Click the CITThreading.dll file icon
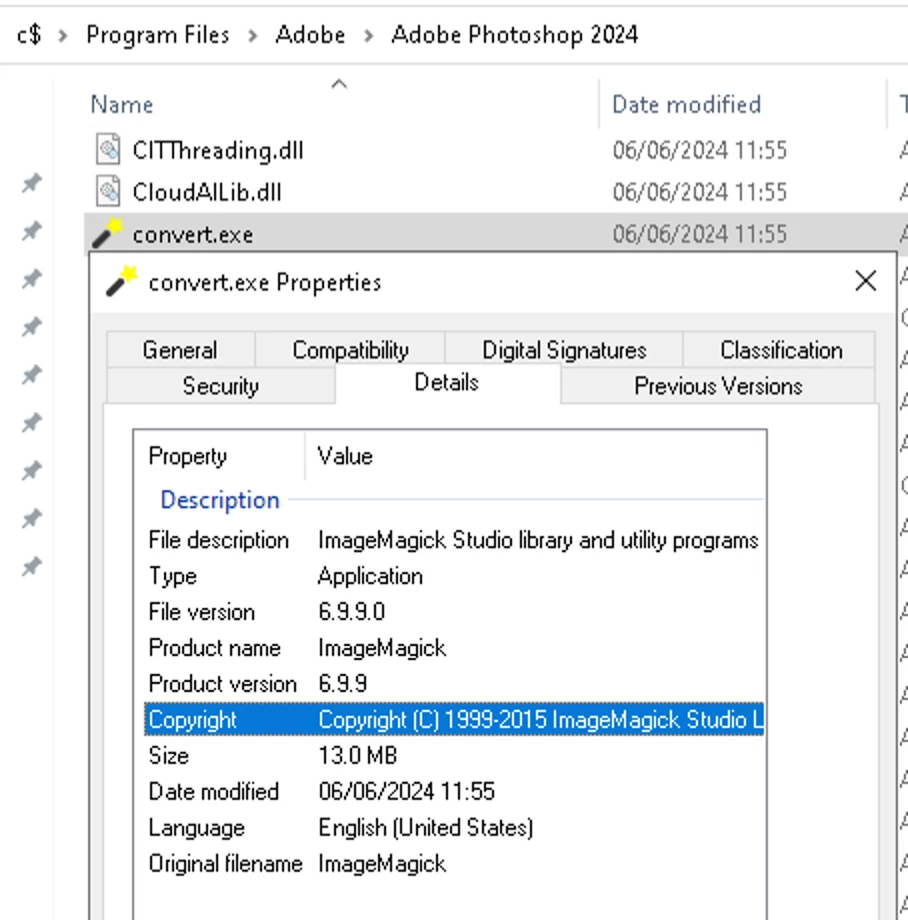Screen dimensions: 908x920 pos(108,150)
